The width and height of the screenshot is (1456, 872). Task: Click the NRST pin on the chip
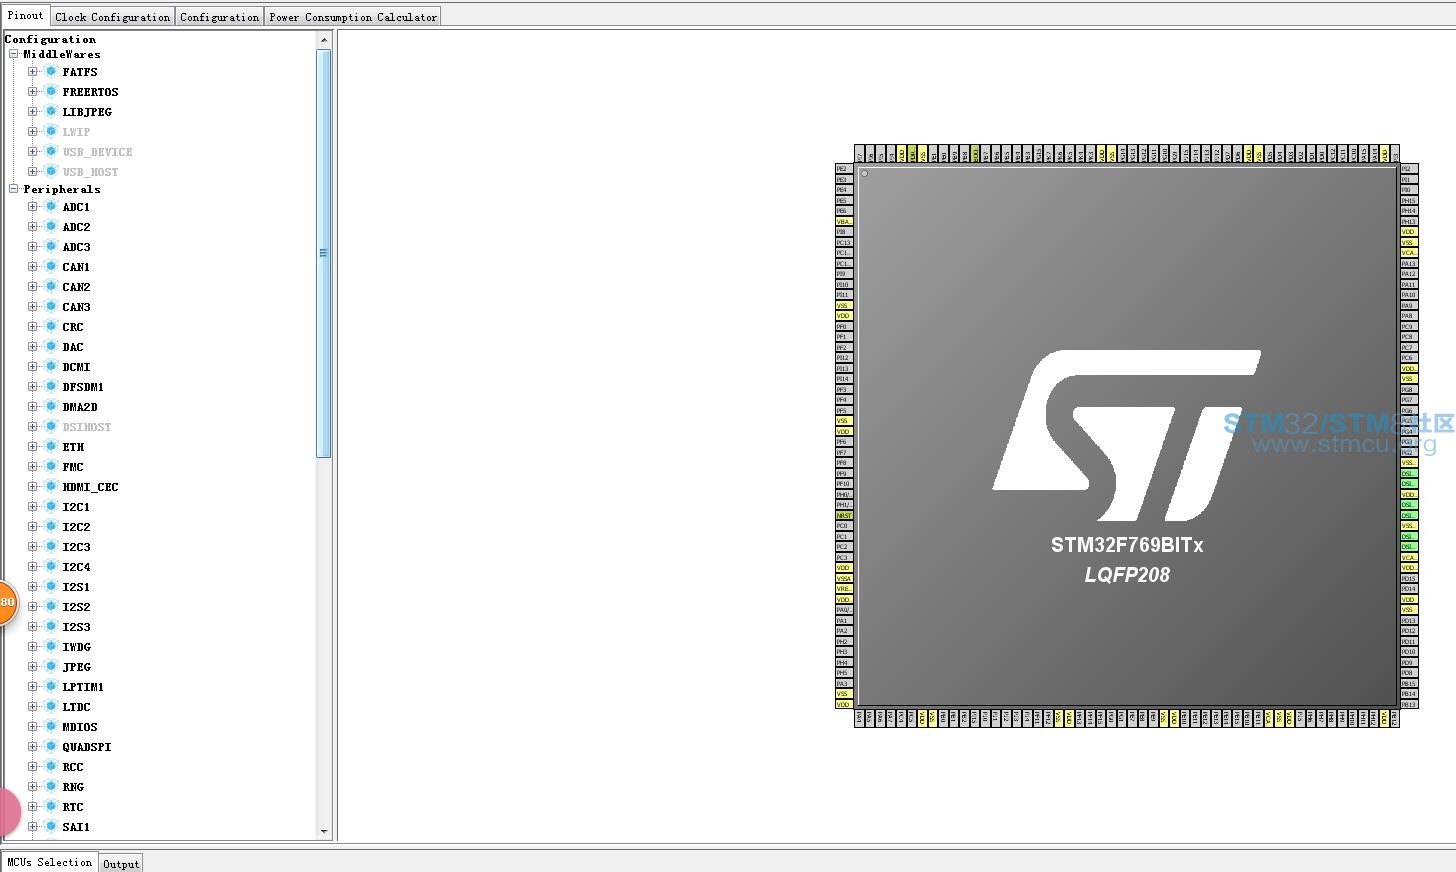(x=844, y=516)
